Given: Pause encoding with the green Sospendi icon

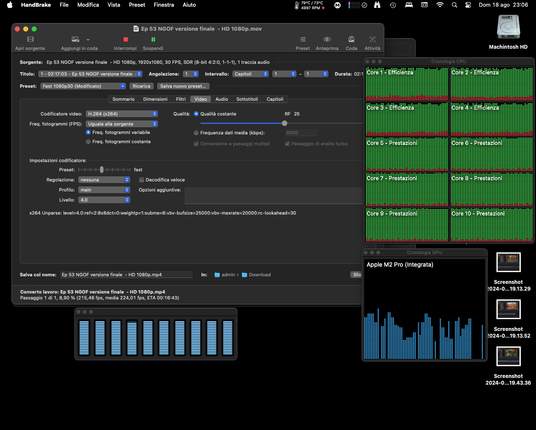Looking at the screenshot, I should point(153,39).
